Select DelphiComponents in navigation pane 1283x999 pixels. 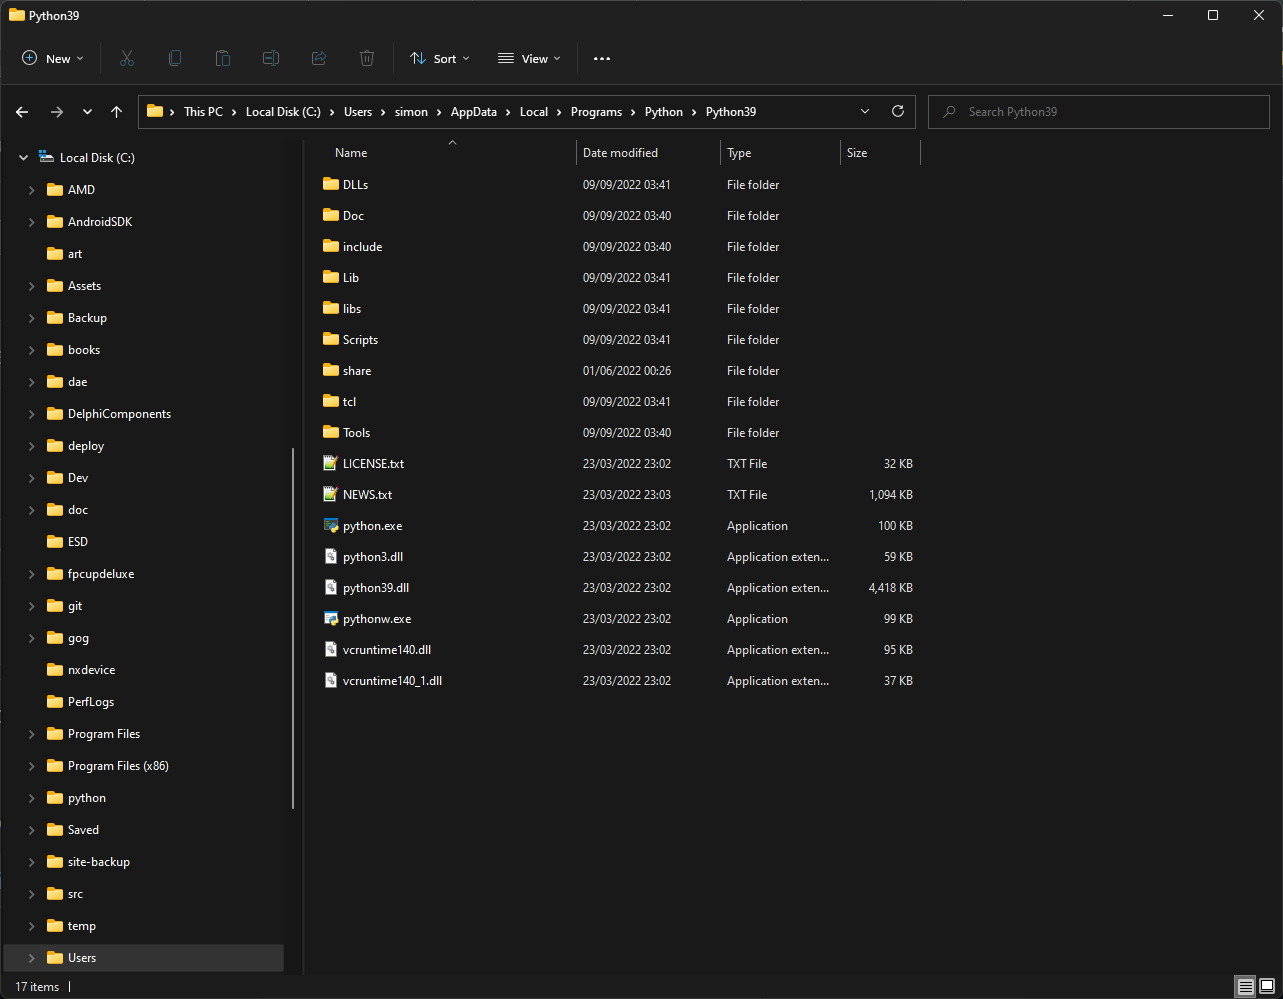pos(119,414)
